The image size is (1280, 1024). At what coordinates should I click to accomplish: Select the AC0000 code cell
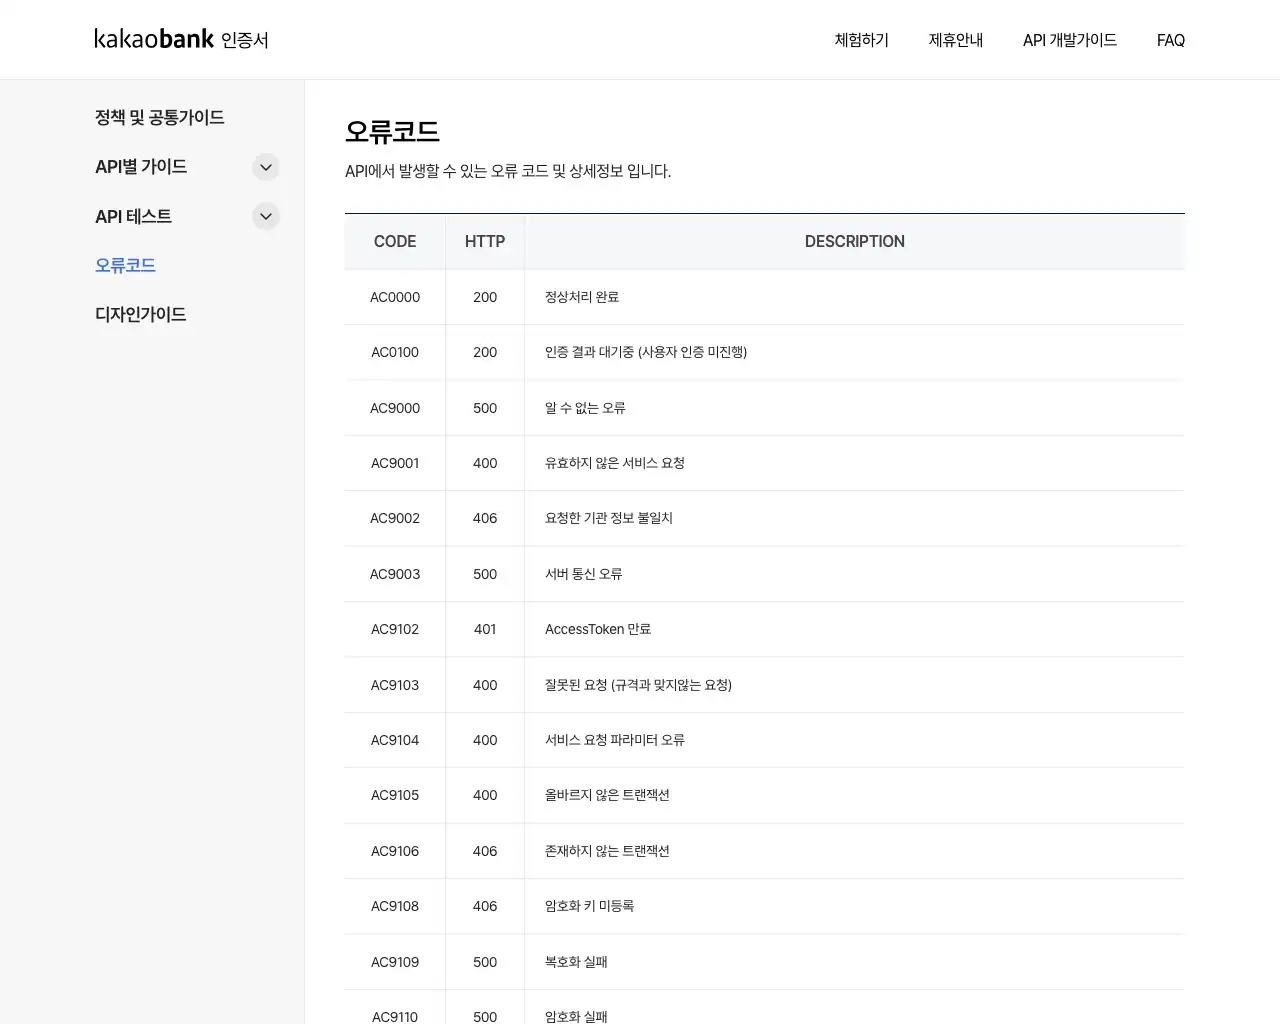tap(395, 297)
